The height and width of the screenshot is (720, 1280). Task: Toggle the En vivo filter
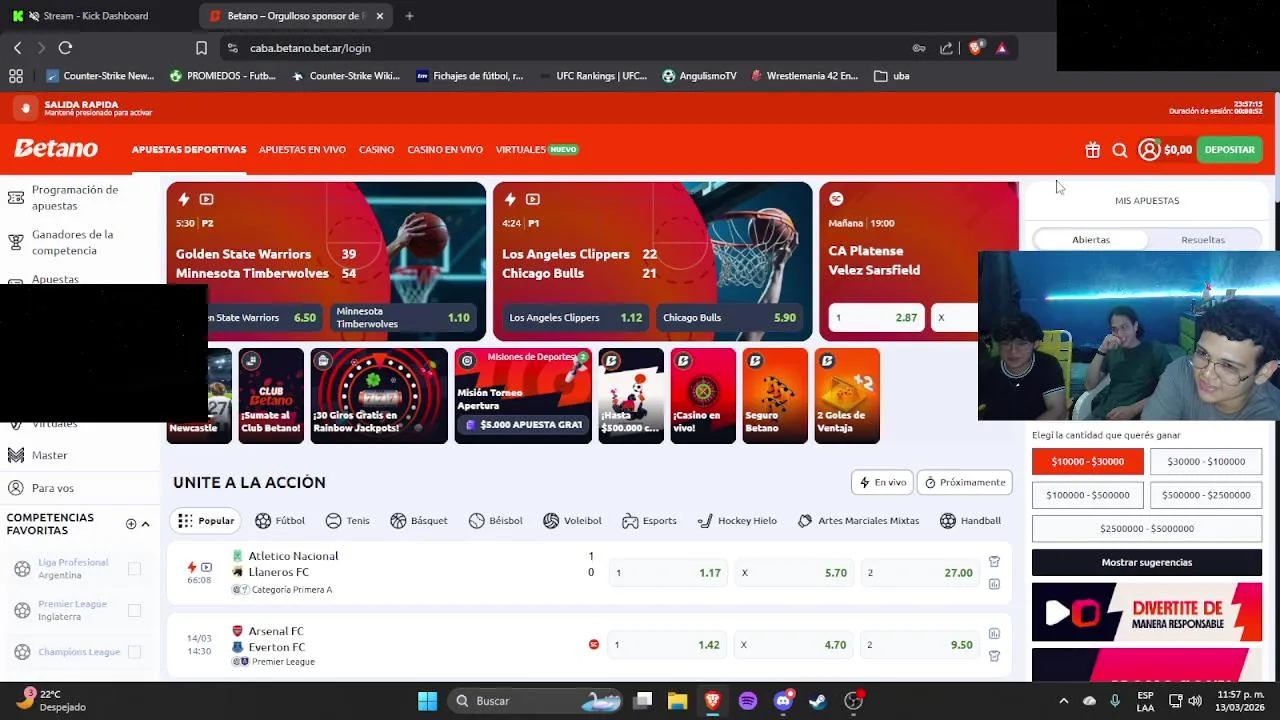pos(882,482)
